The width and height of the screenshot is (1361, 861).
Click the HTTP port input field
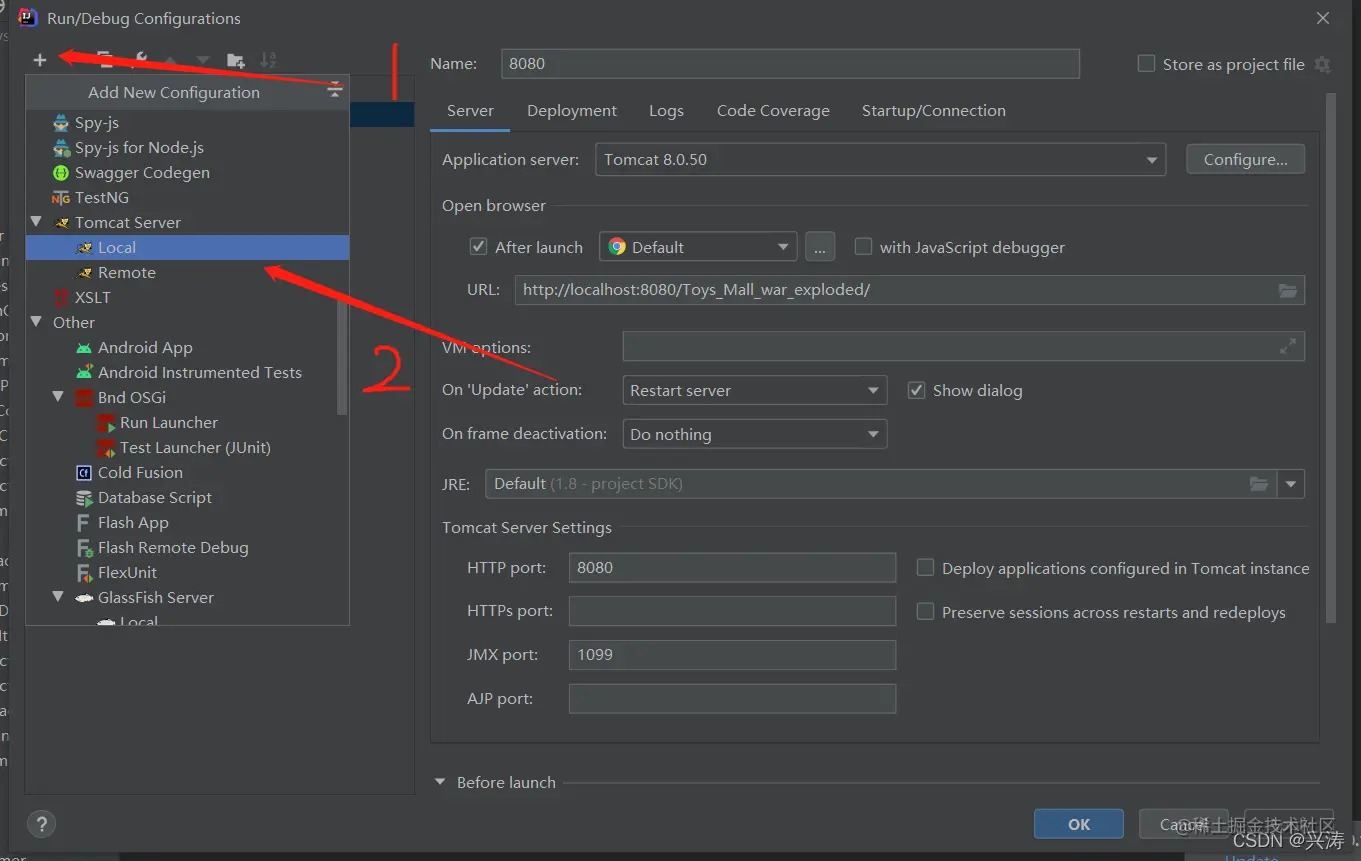[x=732, y=568]
